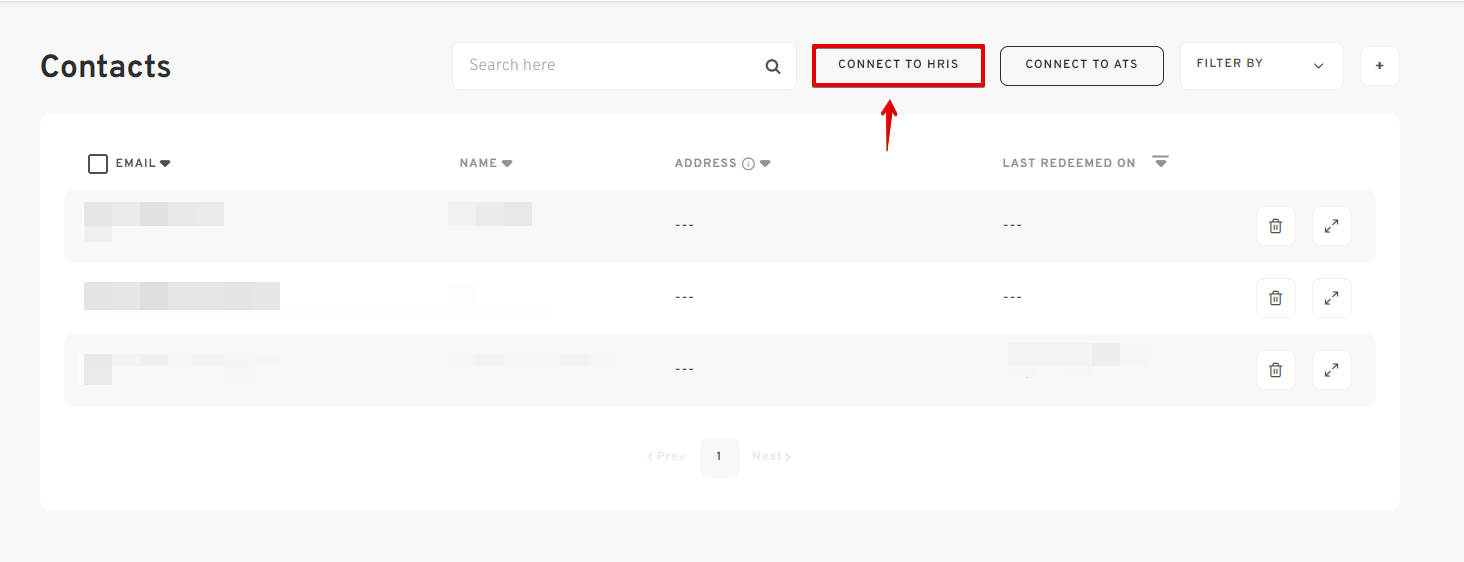The width and height of the screenshot is (1464, 562).
Task: Go to page 1
Action: tap(719, 457)
